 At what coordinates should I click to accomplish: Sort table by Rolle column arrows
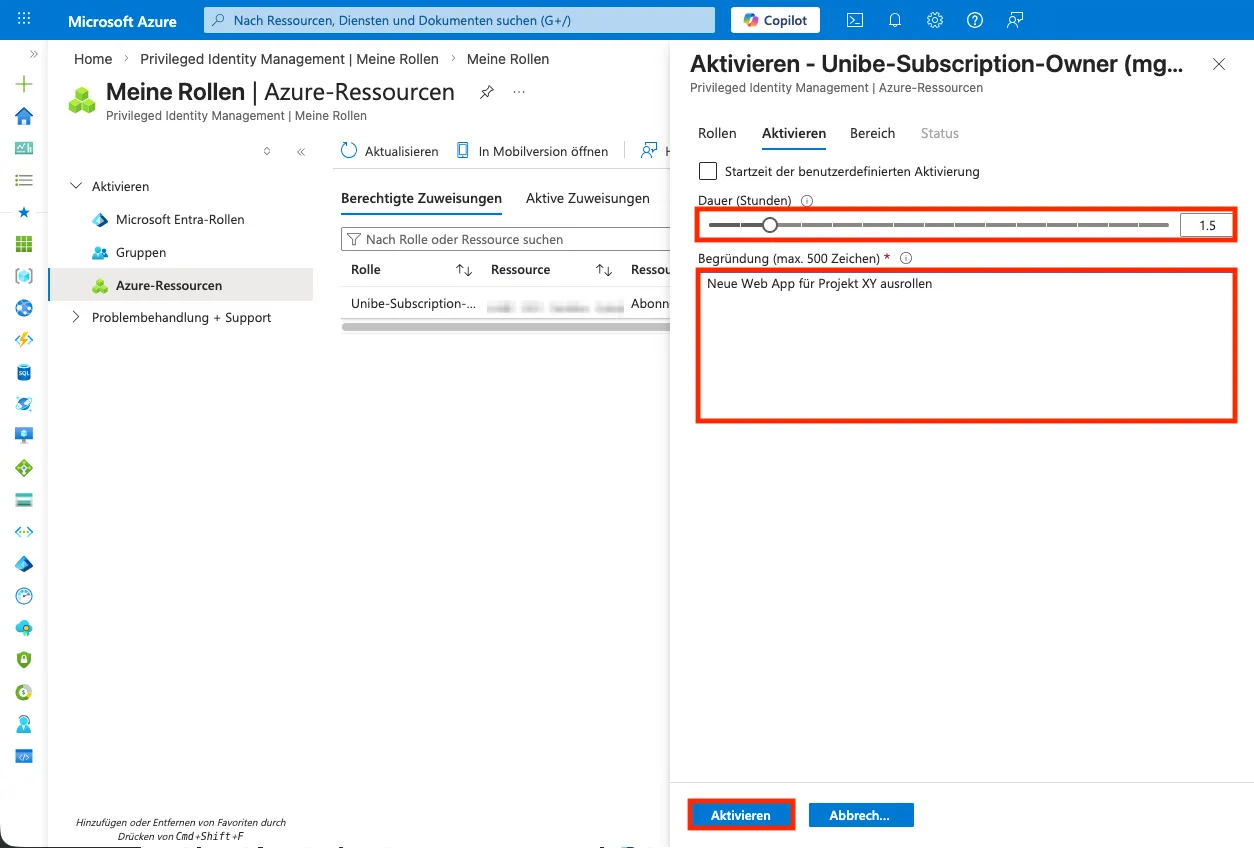(x=464, y=270)
